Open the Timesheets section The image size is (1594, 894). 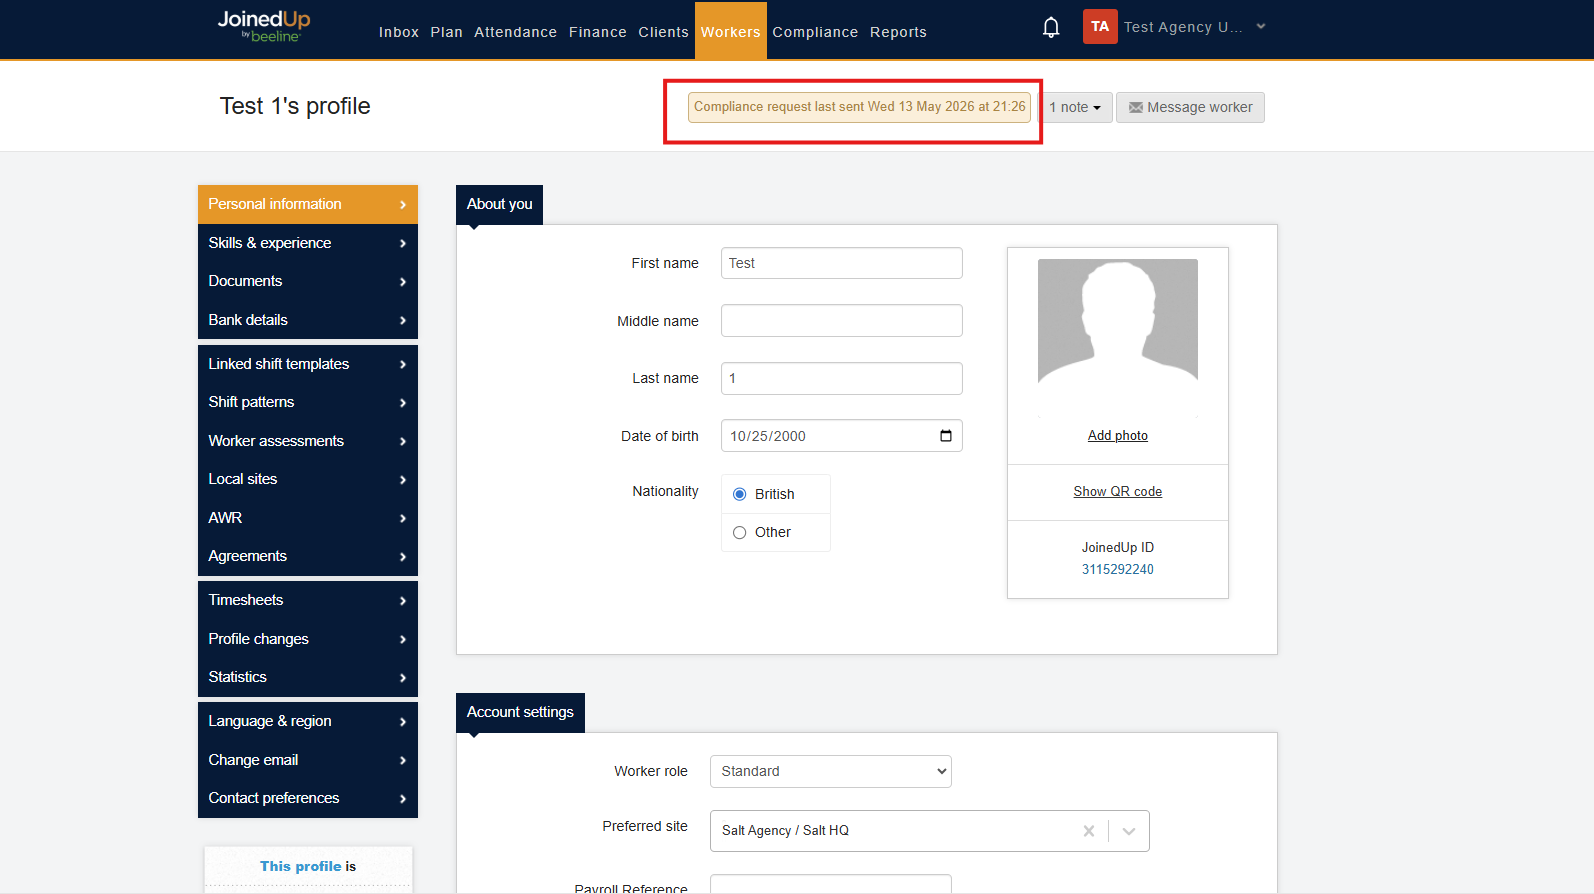pos(308,600)
